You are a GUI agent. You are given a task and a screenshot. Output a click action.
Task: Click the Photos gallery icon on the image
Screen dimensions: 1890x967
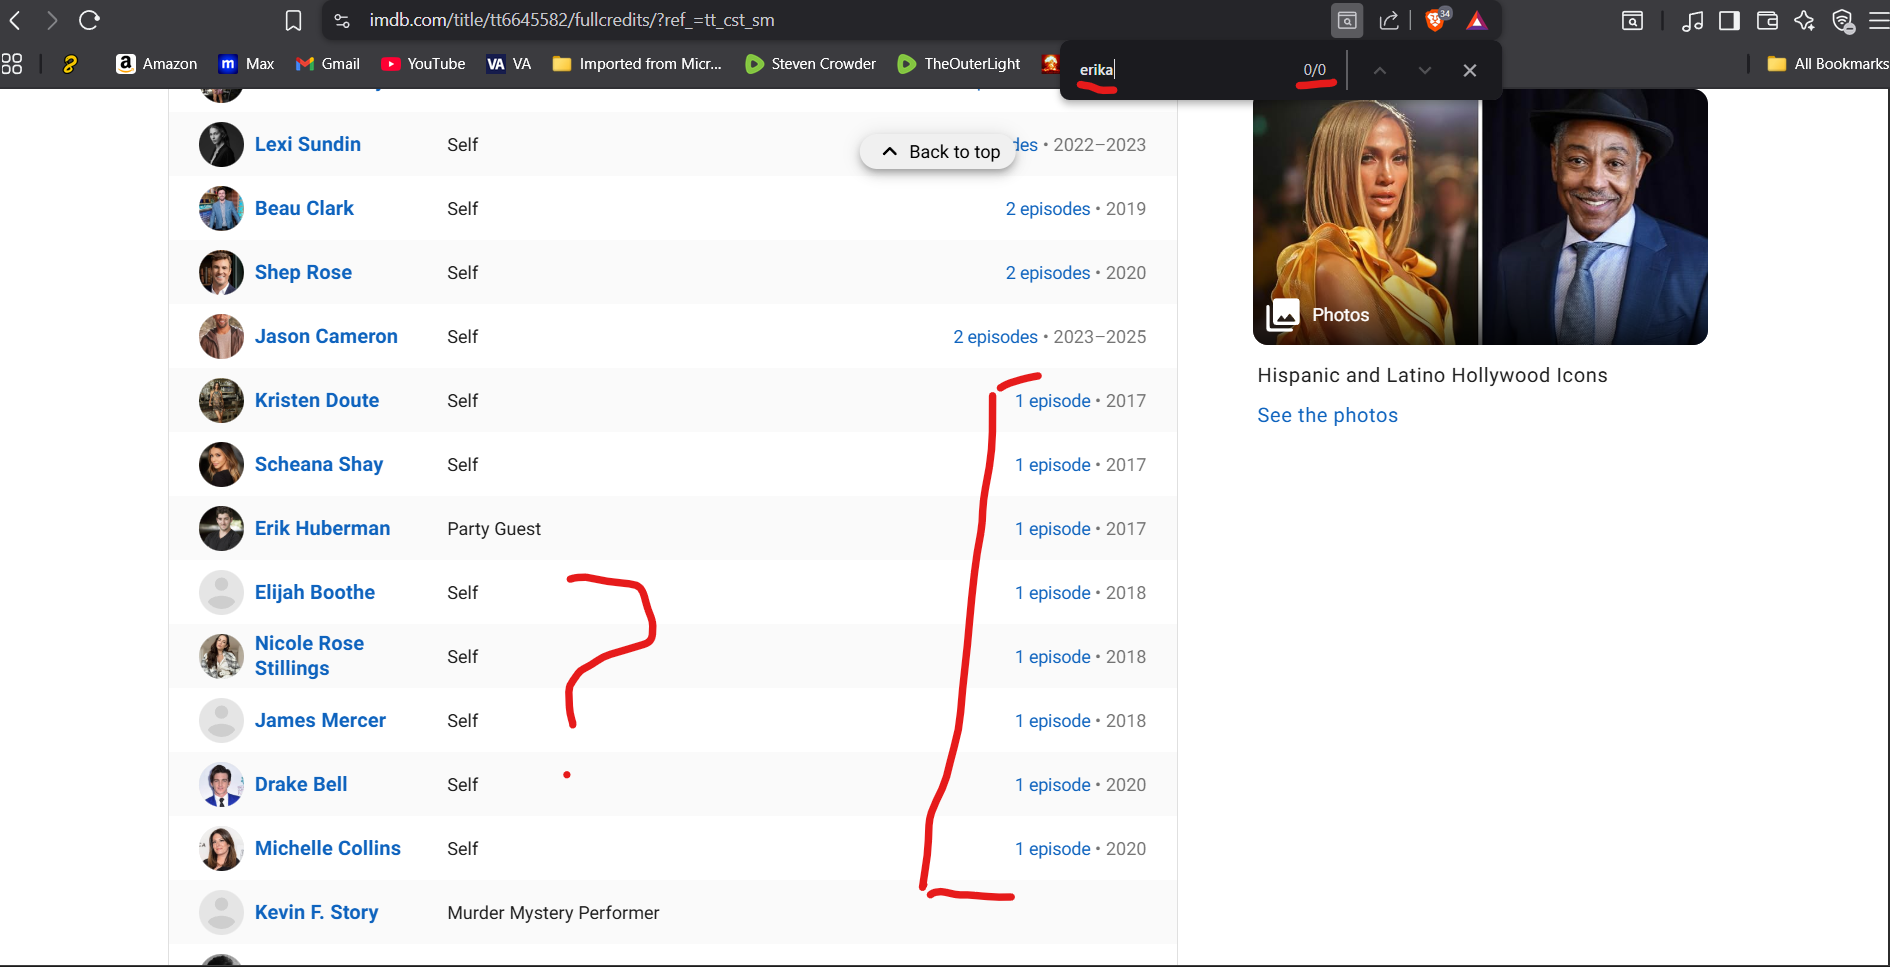pos(1283,315)
